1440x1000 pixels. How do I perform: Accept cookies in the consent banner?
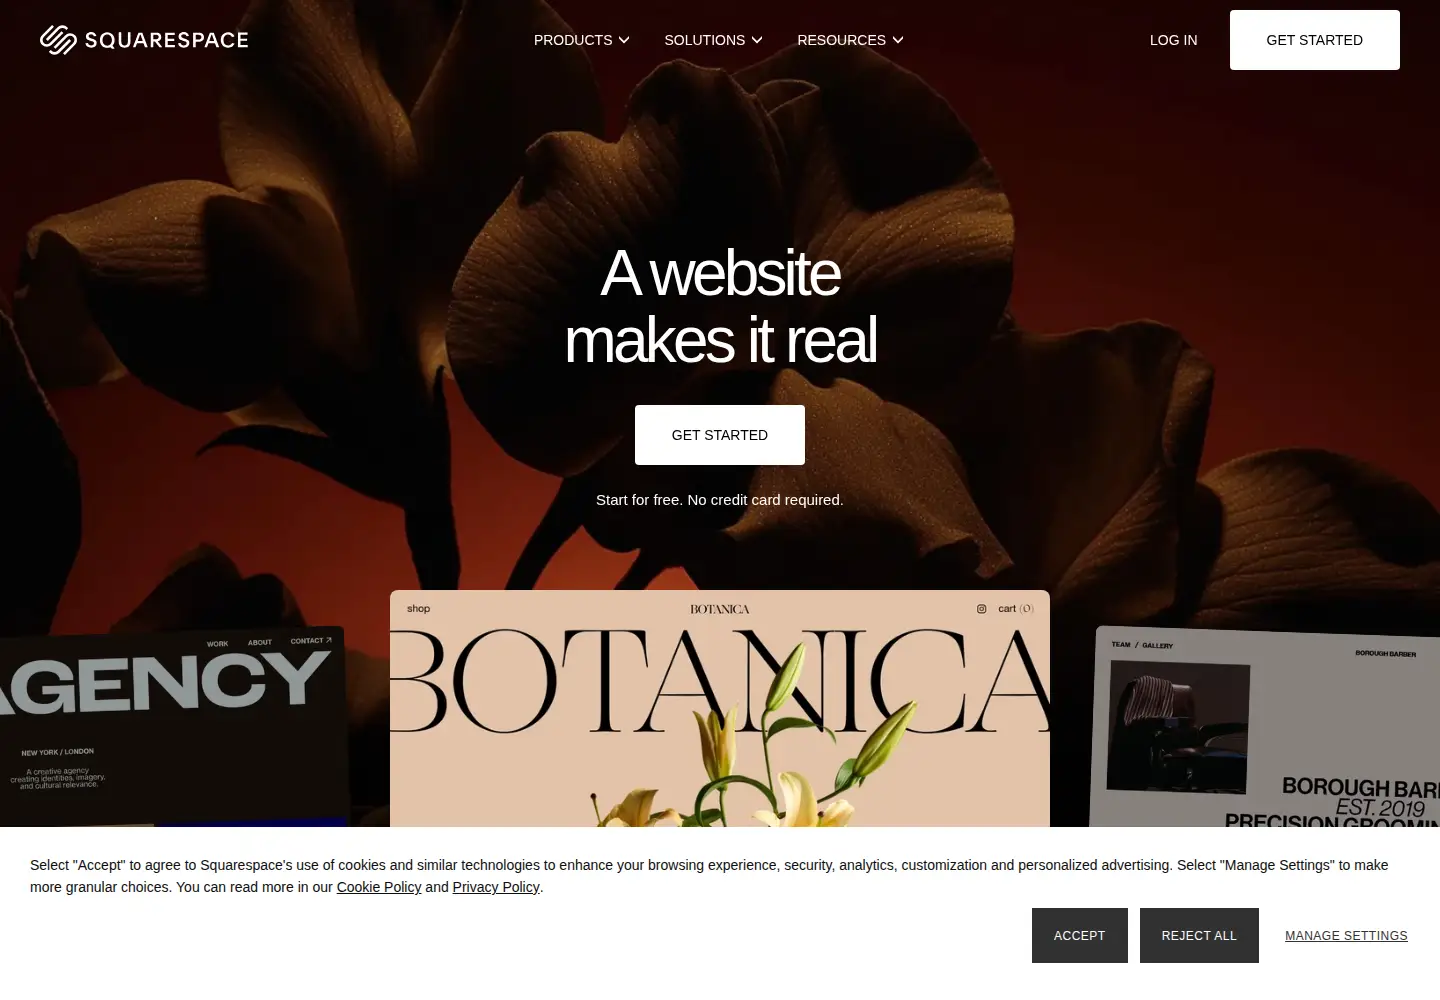point(1080,936)
